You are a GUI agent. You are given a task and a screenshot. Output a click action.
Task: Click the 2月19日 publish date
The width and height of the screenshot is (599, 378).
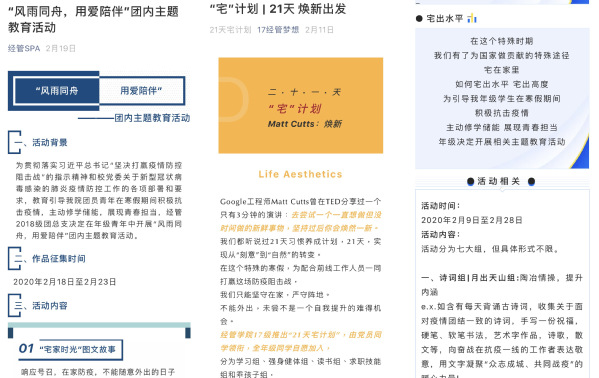click(x=61, y=49)
